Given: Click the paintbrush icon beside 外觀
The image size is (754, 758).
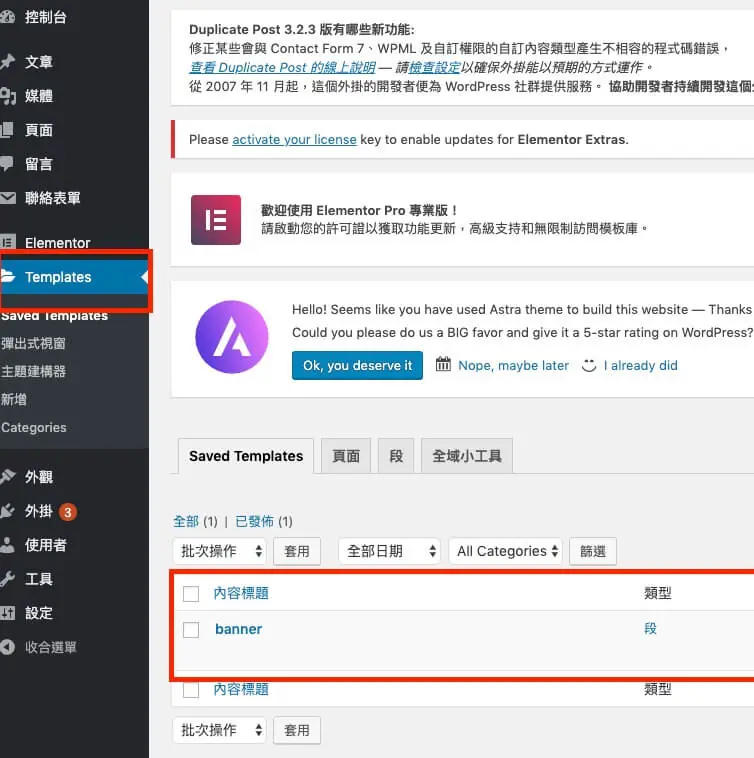Looking at the screenshot, I should click(7, 477).
